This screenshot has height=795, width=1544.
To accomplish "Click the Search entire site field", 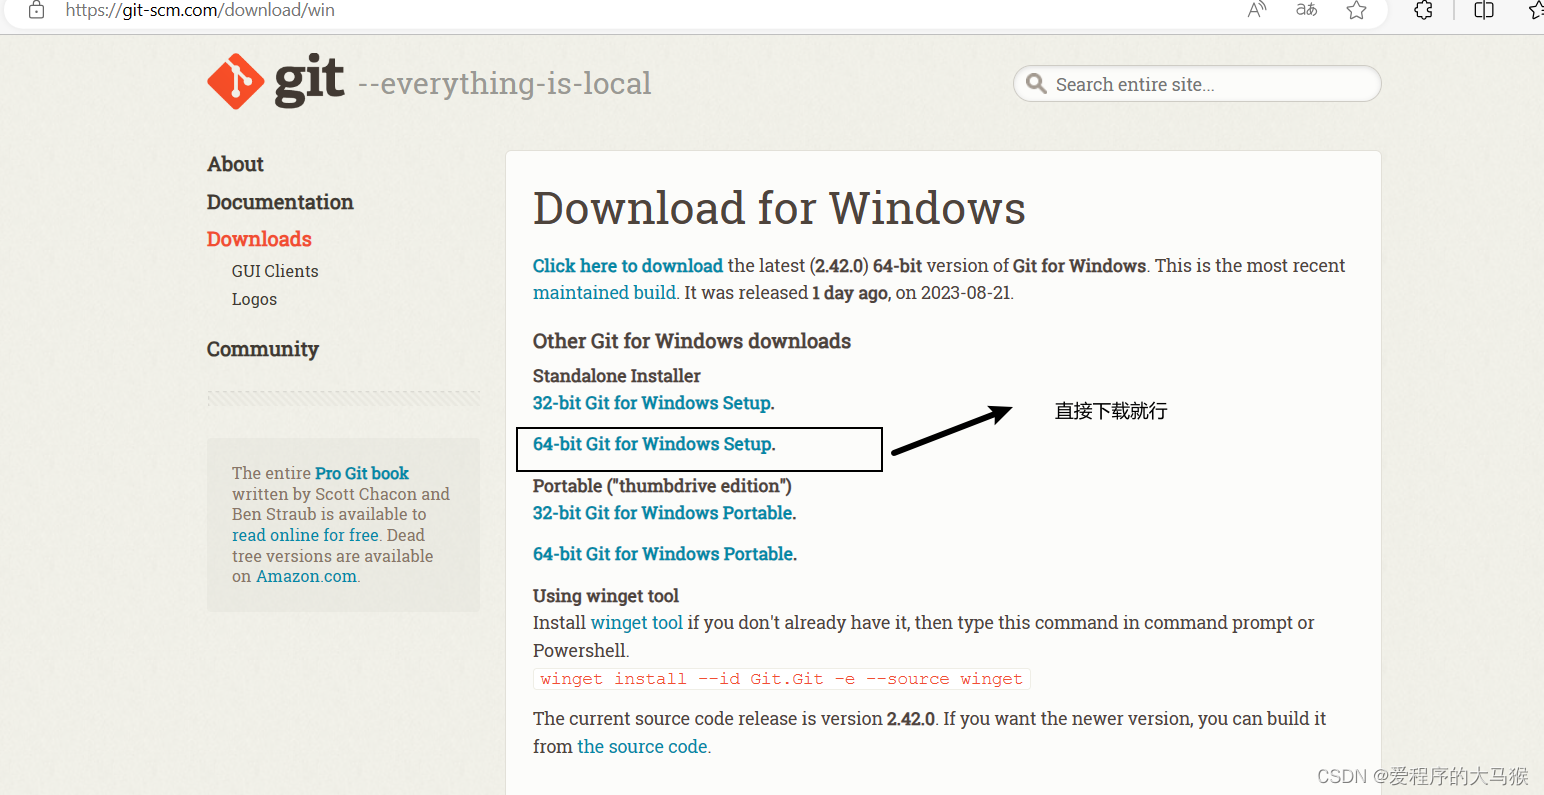I will coord(1197,84).
